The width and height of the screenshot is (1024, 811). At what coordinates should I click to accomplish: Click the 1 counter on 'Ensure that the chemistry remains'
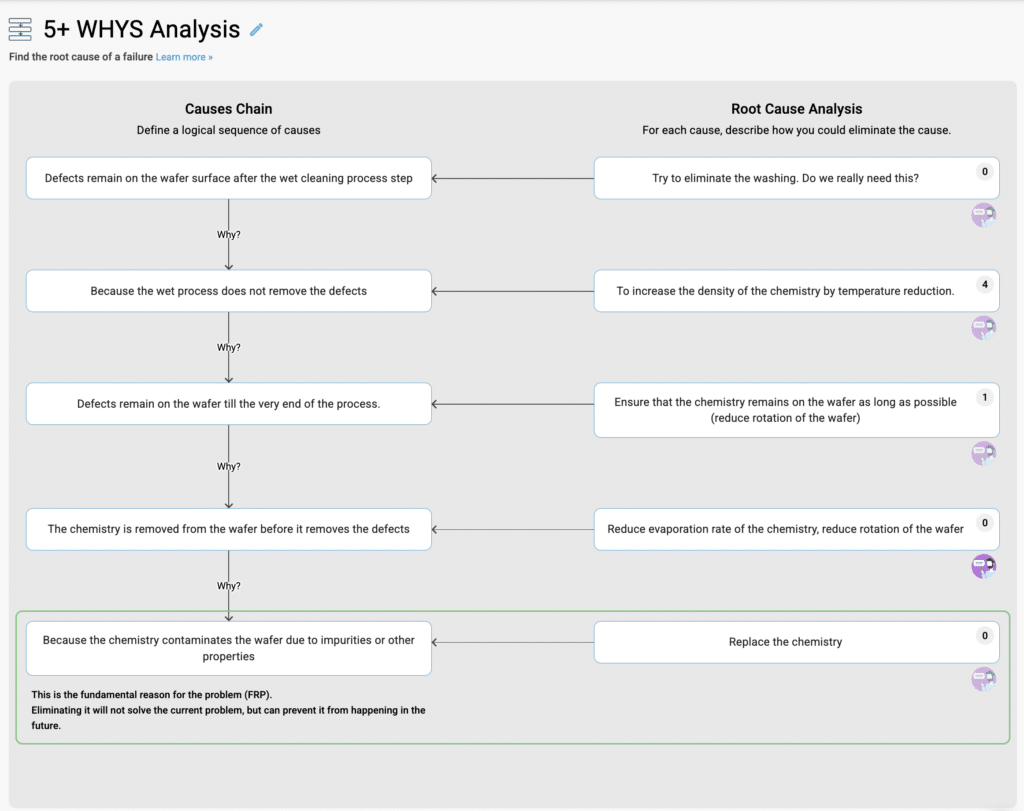tap(985, 398)
